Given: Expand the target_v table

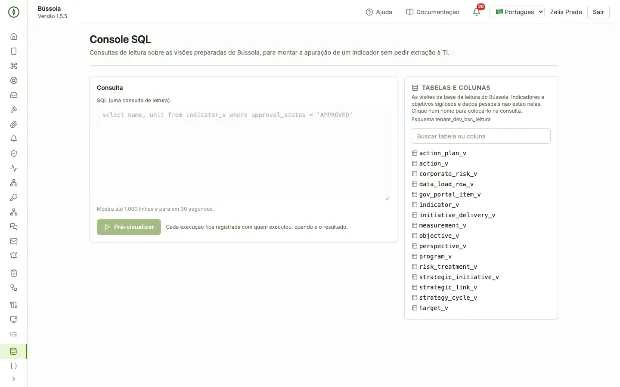Looking at the screenshot, I should 430,308.
